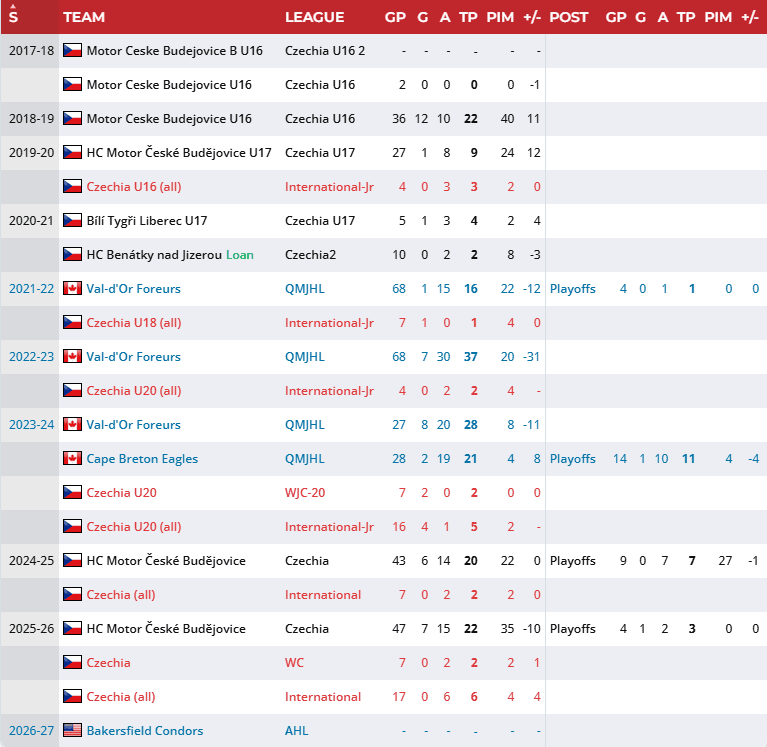Open the Czechia U16 (all) team link
The width and height of the screenshot is (767, 747).
134,186
